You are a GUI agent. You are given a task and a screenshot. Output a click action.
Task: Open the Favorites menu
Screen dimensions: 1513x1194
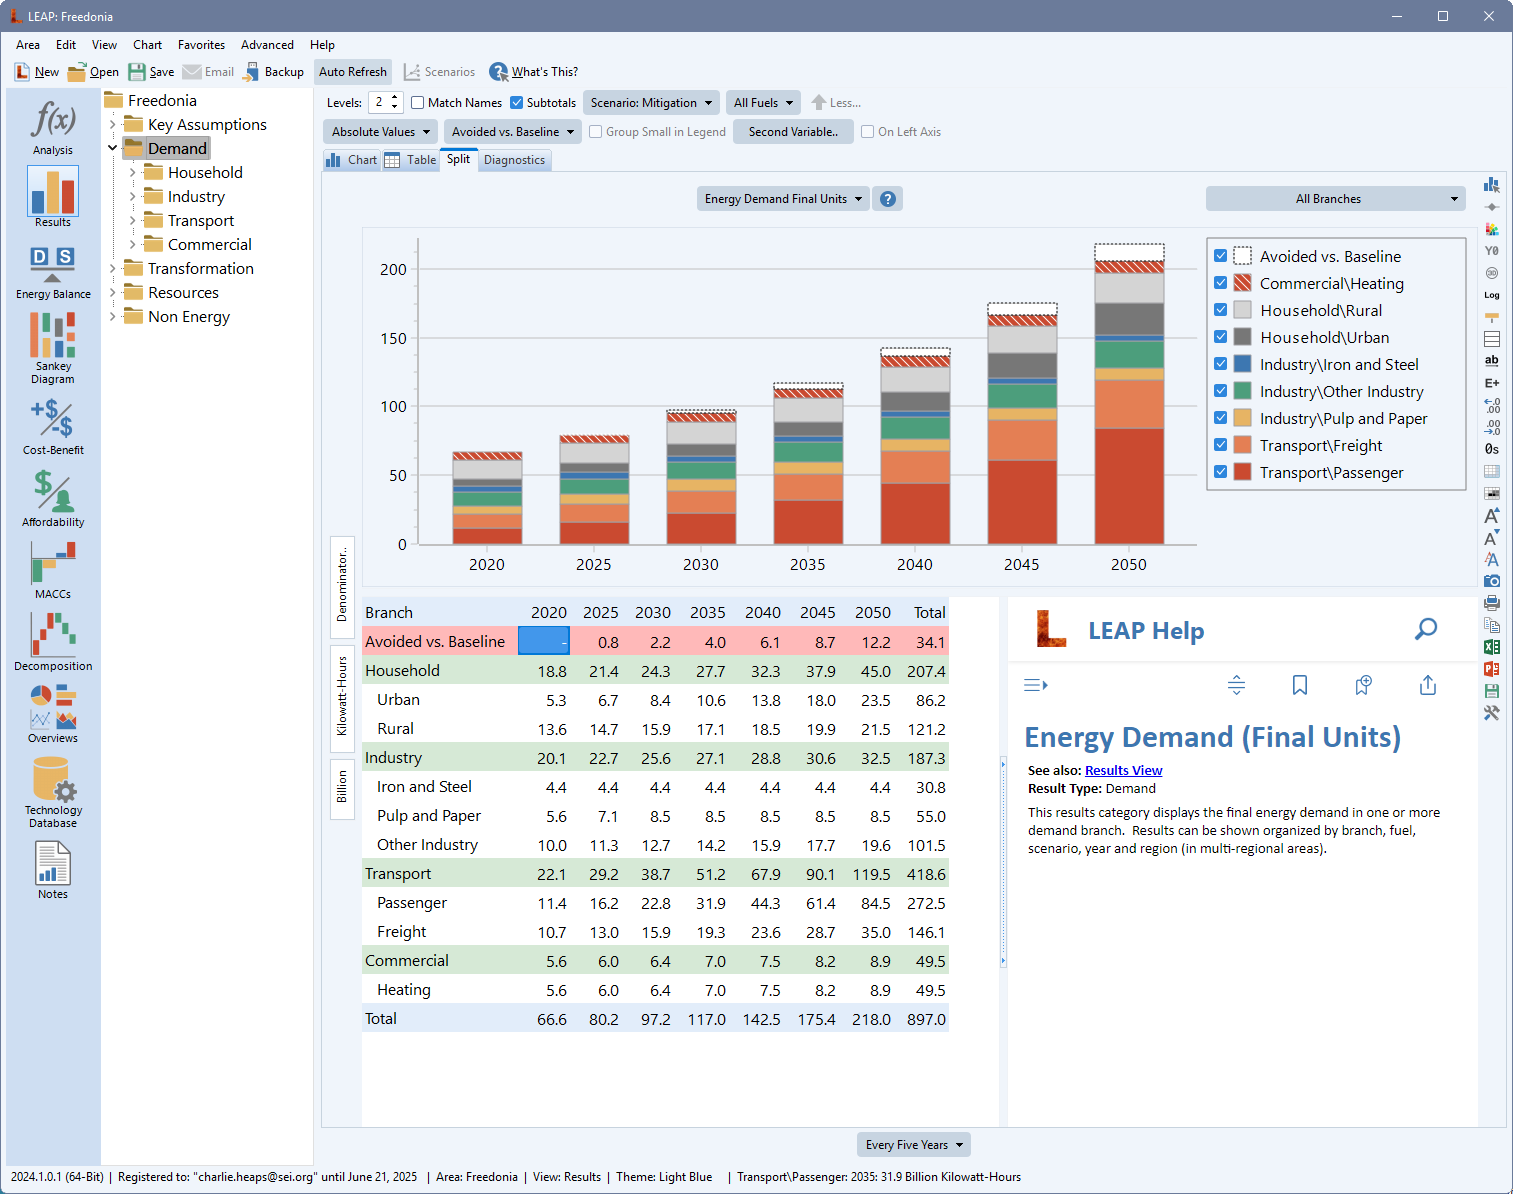pyautogui.click(x=201, y=45)
